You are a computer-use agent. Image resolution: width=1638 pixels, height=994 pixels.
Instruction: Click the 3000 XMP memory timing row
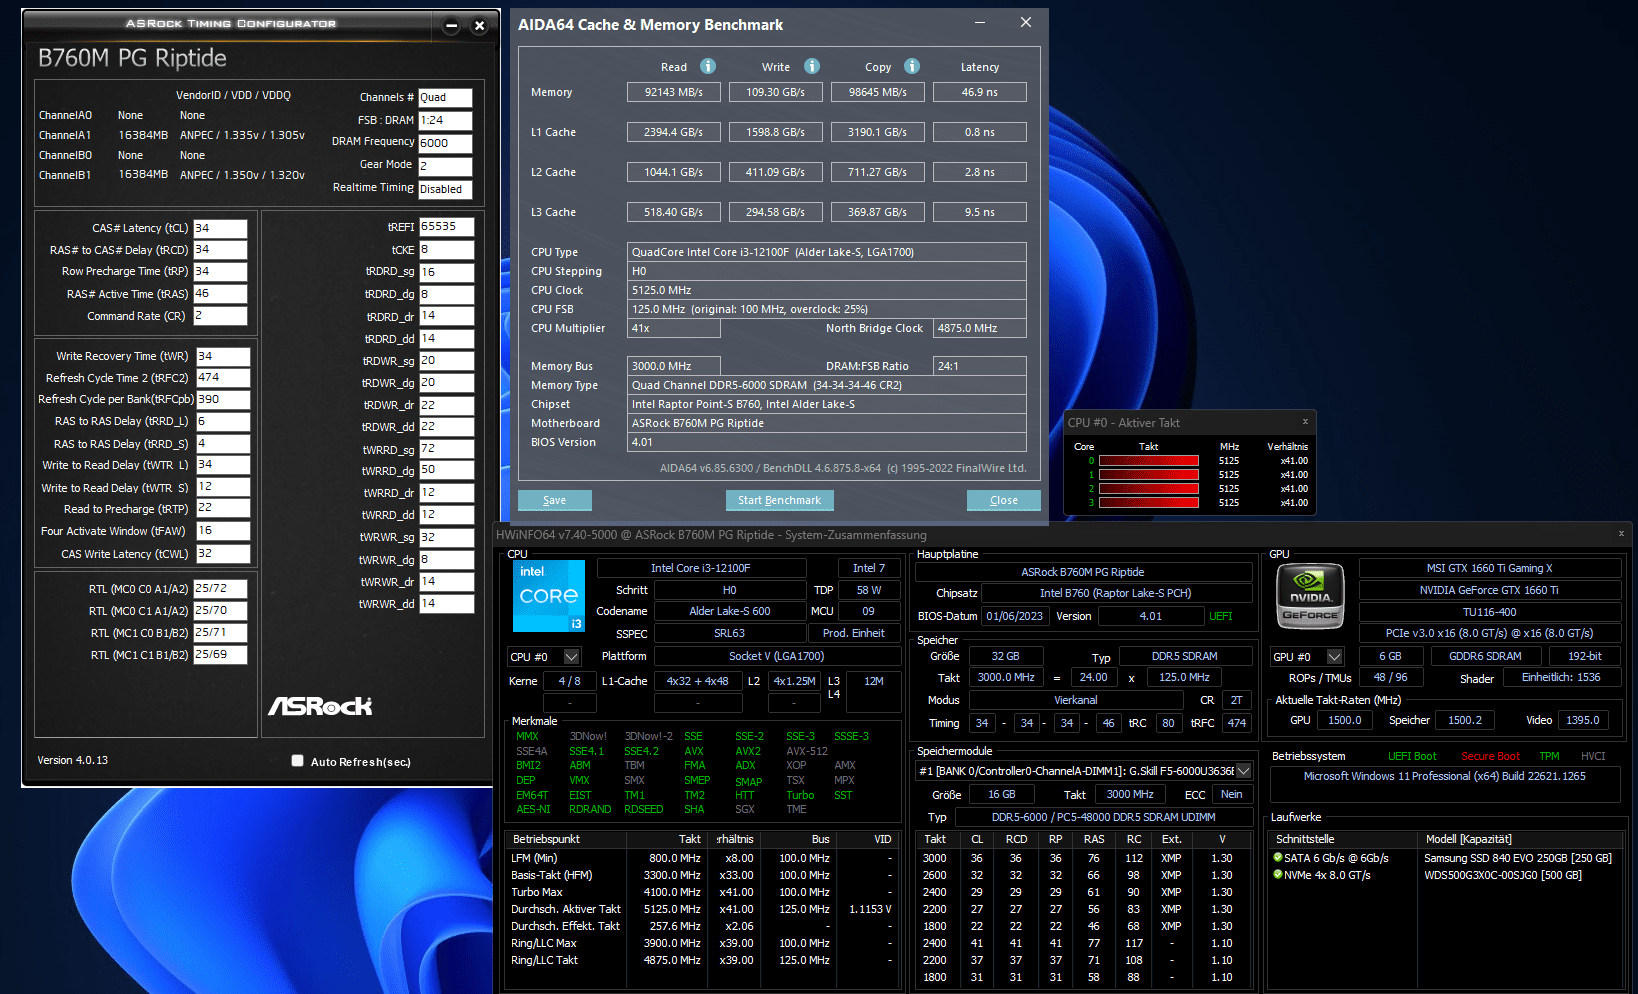[x=1085, y=858]
